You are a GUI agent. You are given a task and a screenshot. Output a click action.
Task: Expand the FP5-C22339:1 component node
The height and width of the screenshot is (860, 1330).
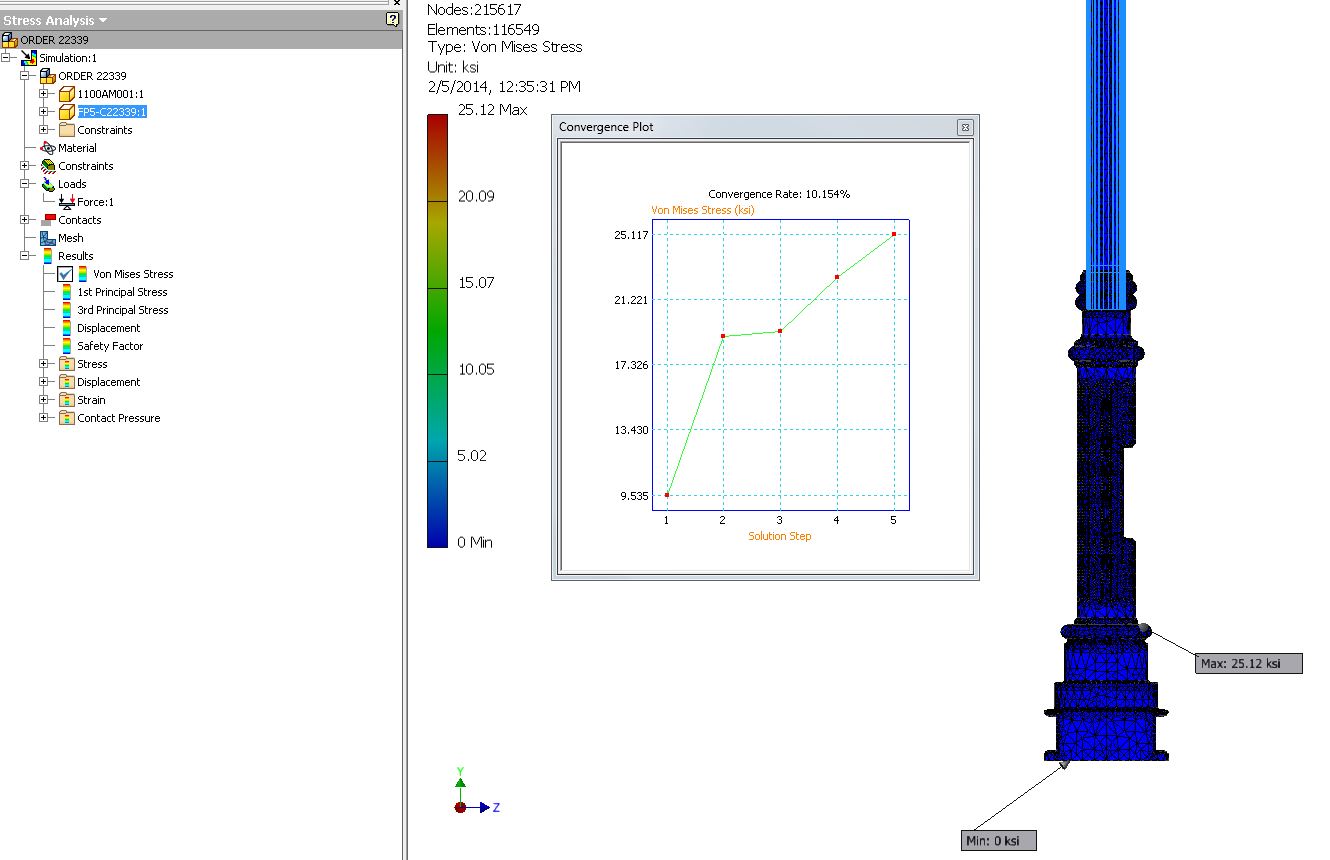coord(44,112)
